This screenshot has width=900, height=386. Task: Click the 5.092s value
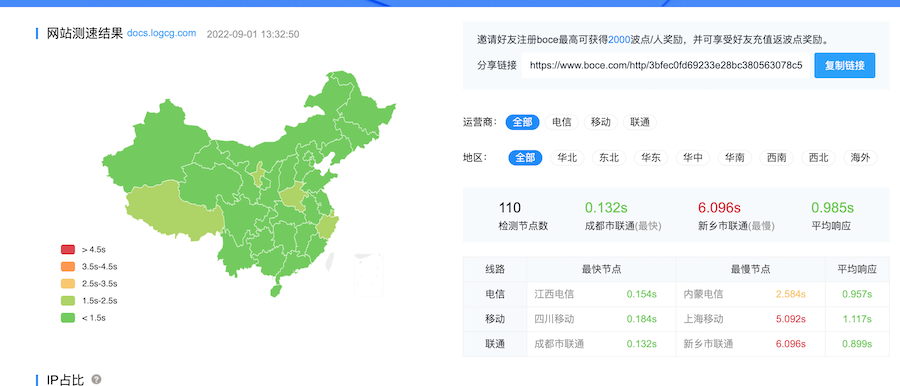tap(791, 319)
